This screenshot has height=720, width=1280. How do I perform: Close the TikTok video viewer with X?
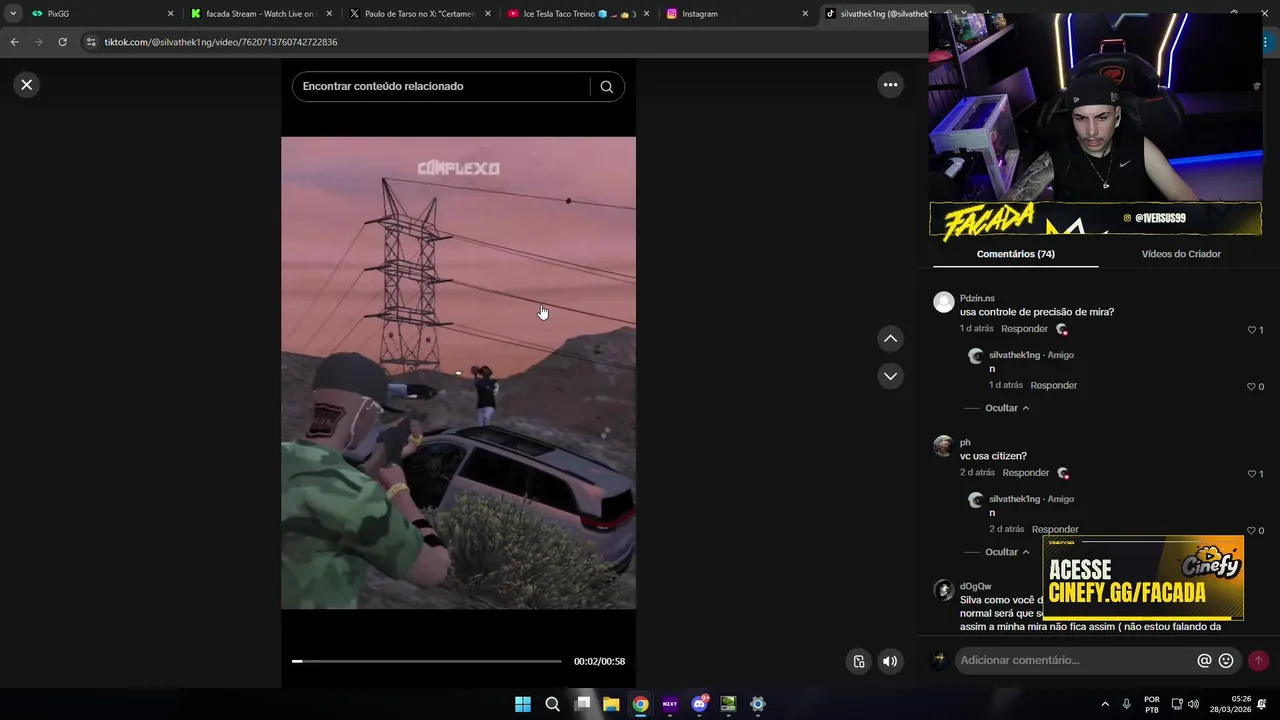27,85
